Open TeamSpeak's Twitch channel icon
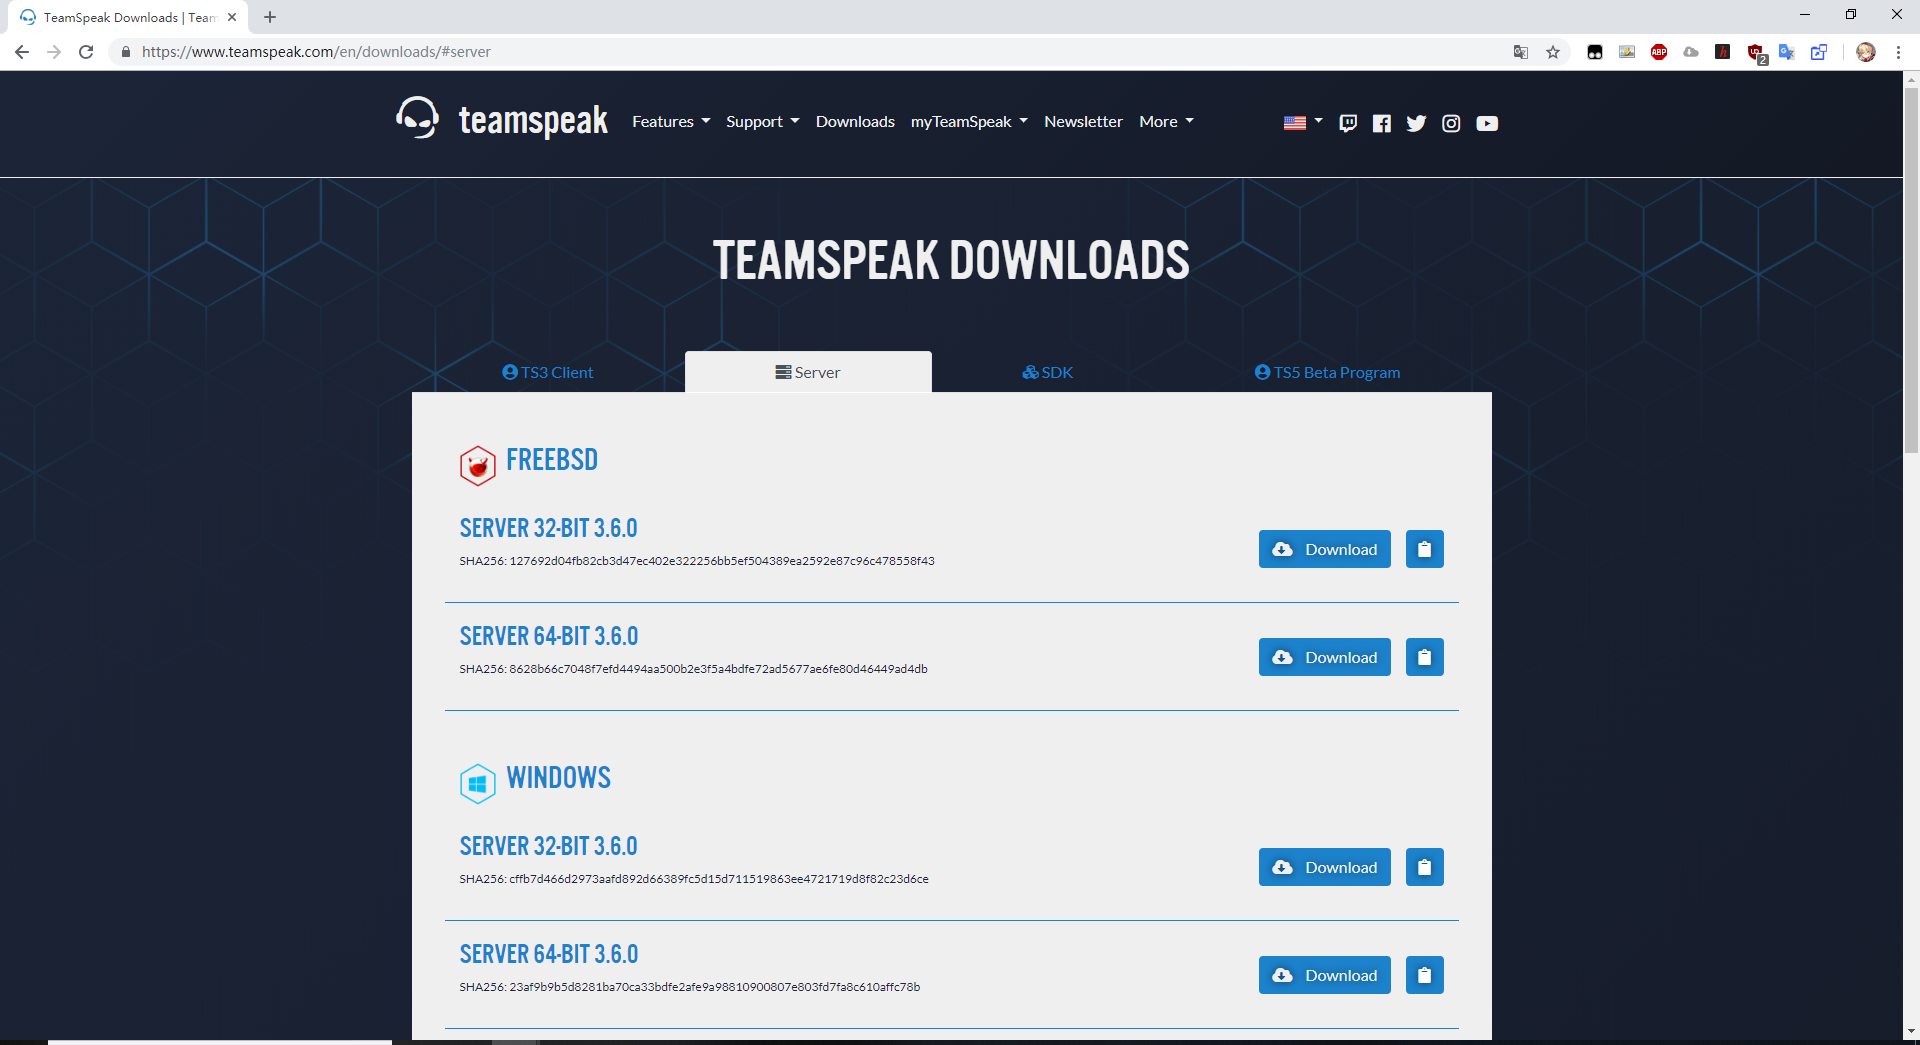Image resolution: width=1920 pixels, height=1045 pixels. click(1348, 123)
